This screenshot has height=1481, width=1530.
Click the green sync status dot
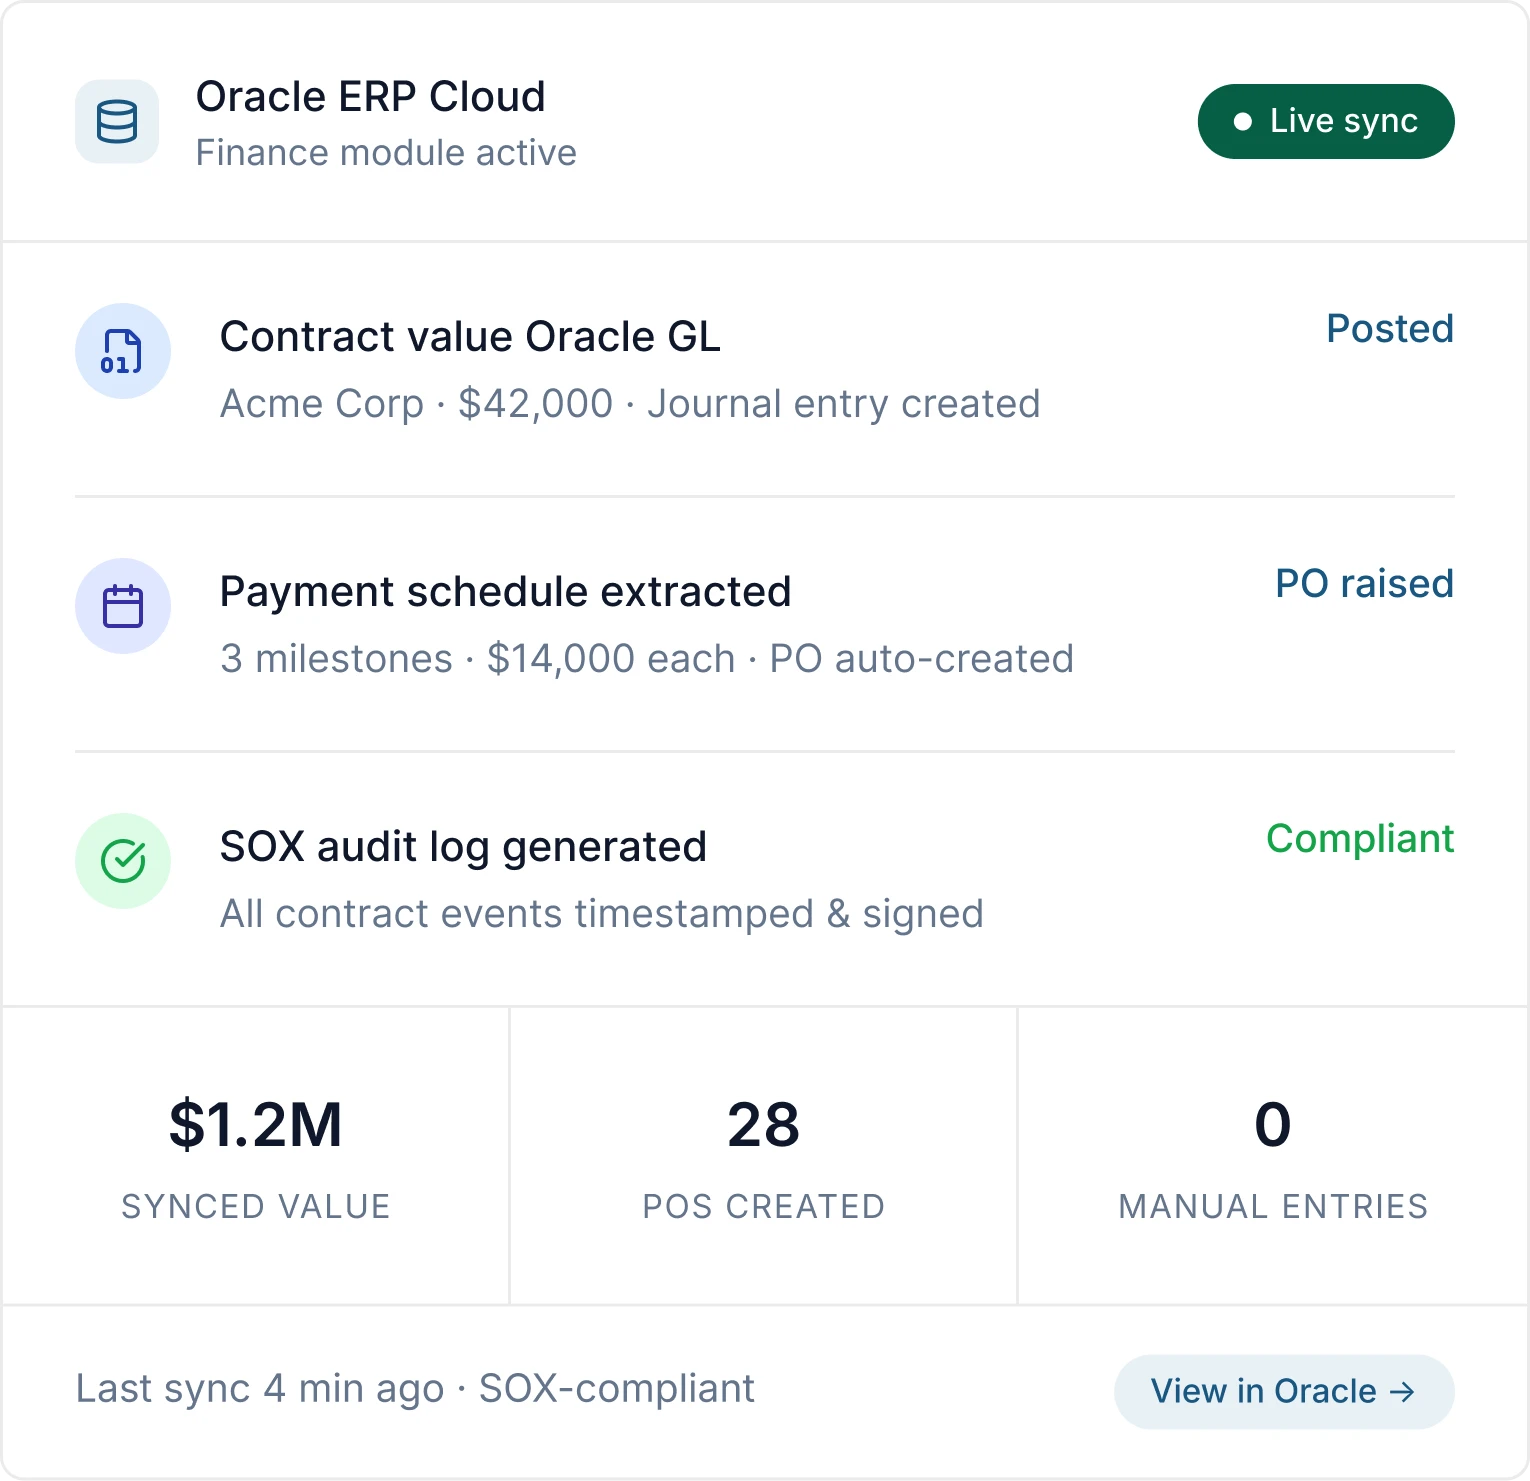[x=1243, y=121]
